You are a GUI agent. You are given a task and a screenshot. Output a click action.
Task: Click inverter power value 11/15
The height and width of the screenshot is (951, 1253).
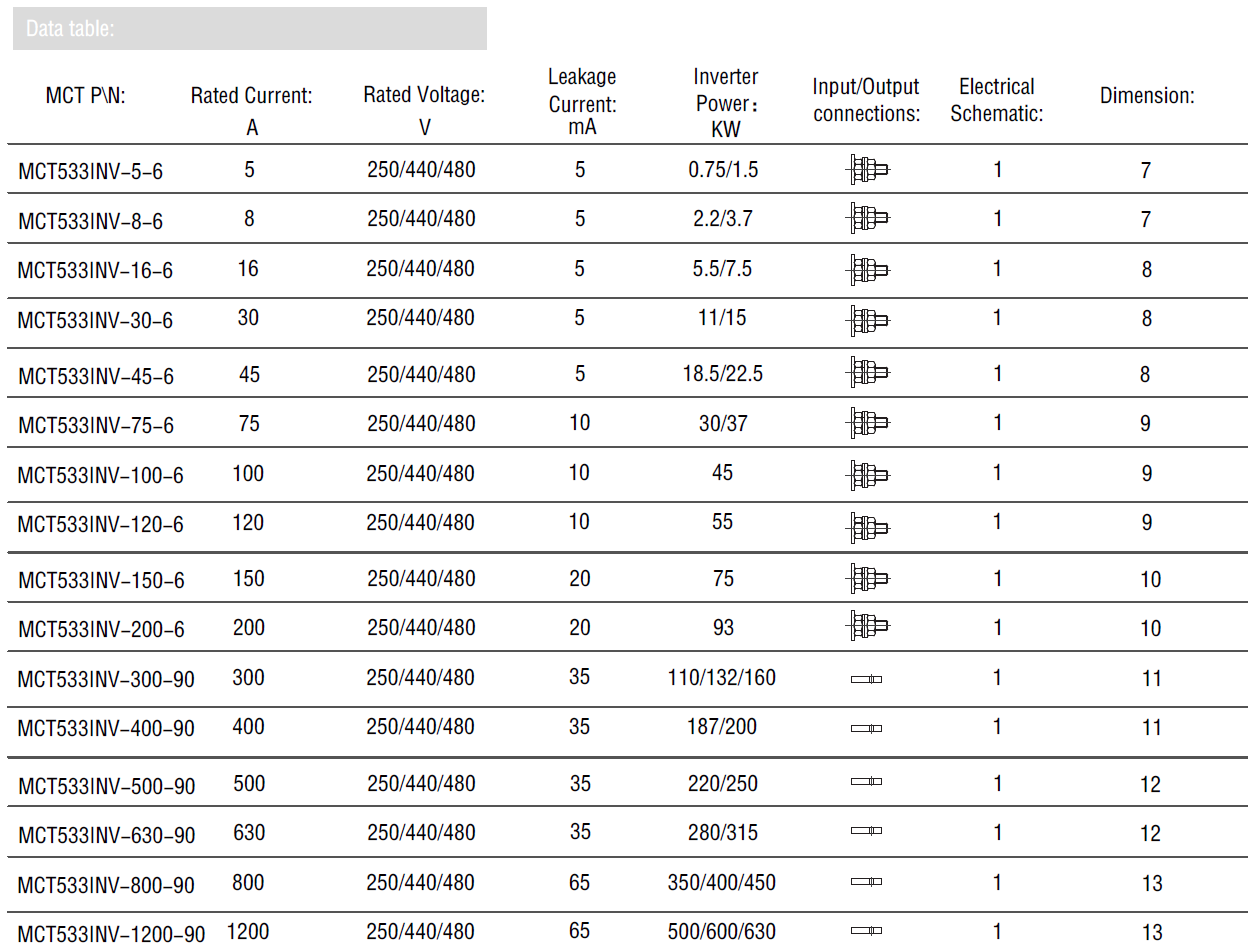[x=723, y=318]
